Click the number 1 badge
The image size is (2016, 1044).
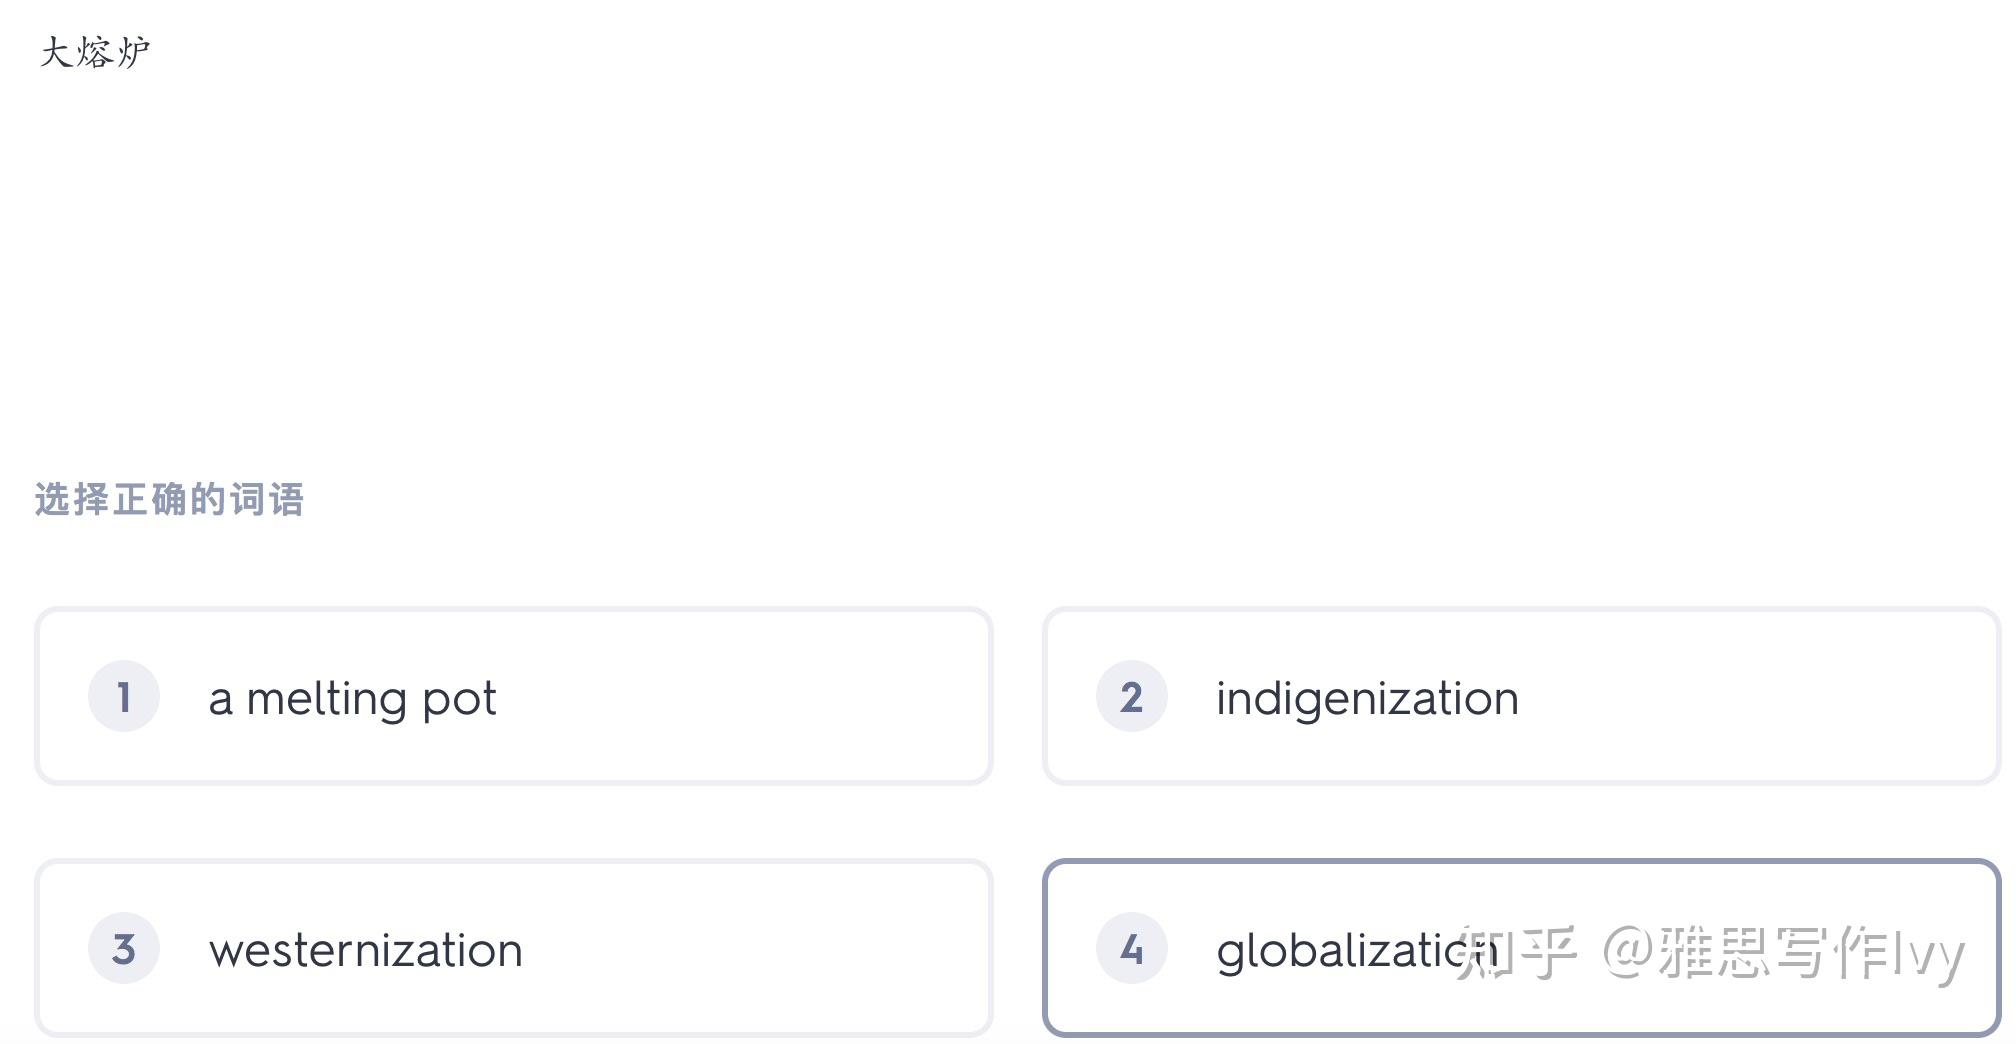[x=124, y=696]
